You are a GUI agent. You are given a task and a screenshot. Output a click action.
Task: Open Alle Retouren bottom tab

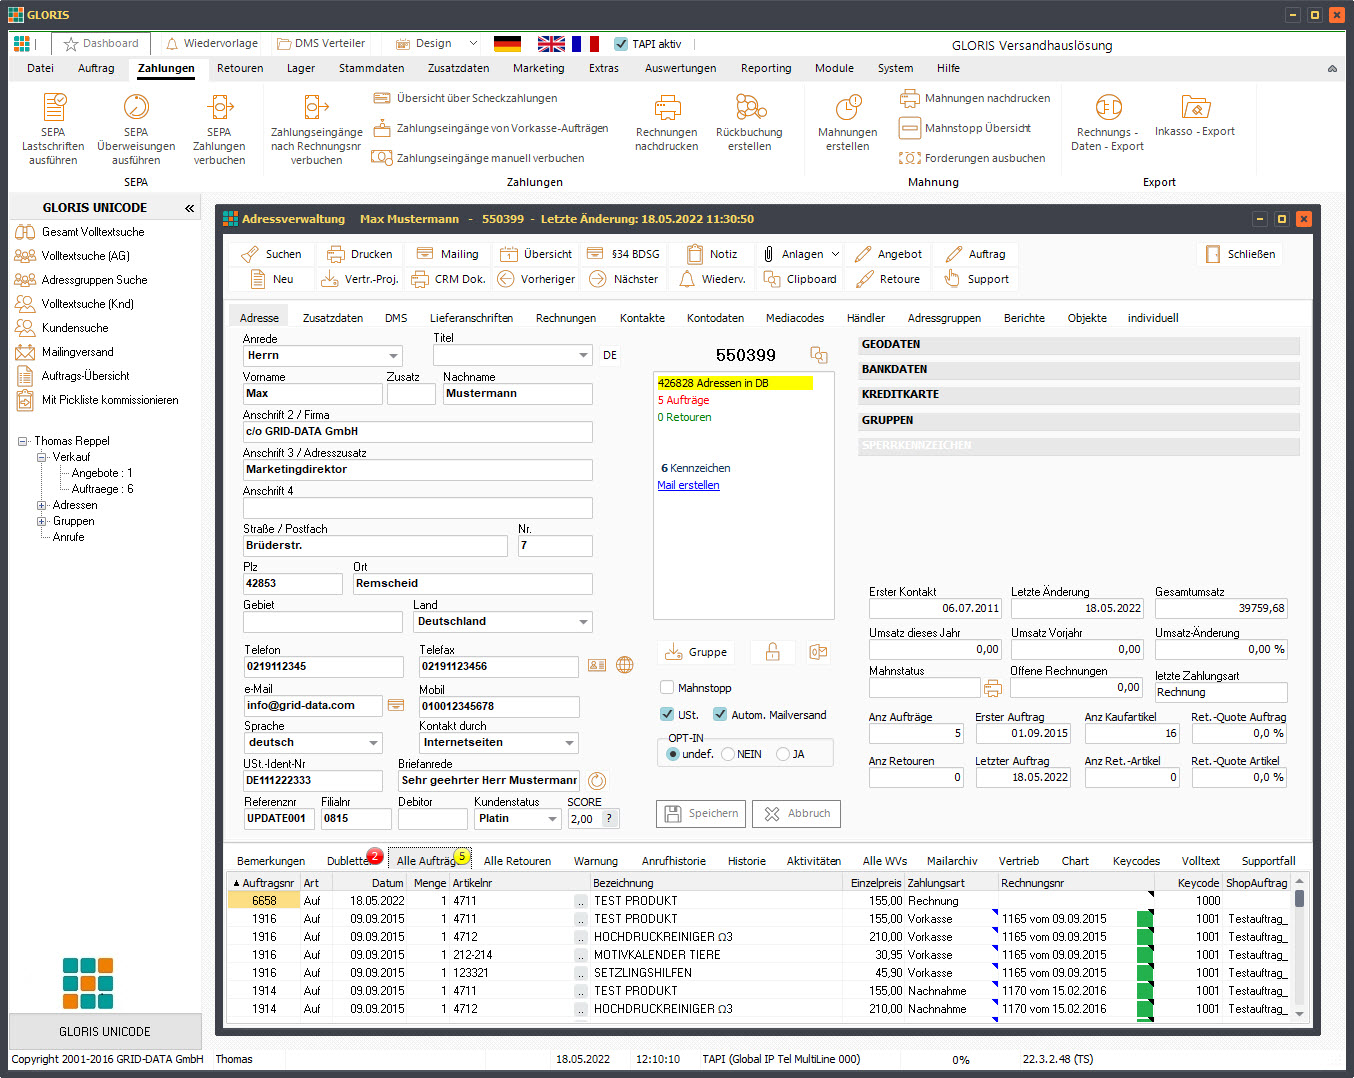(x=517, y=861)
